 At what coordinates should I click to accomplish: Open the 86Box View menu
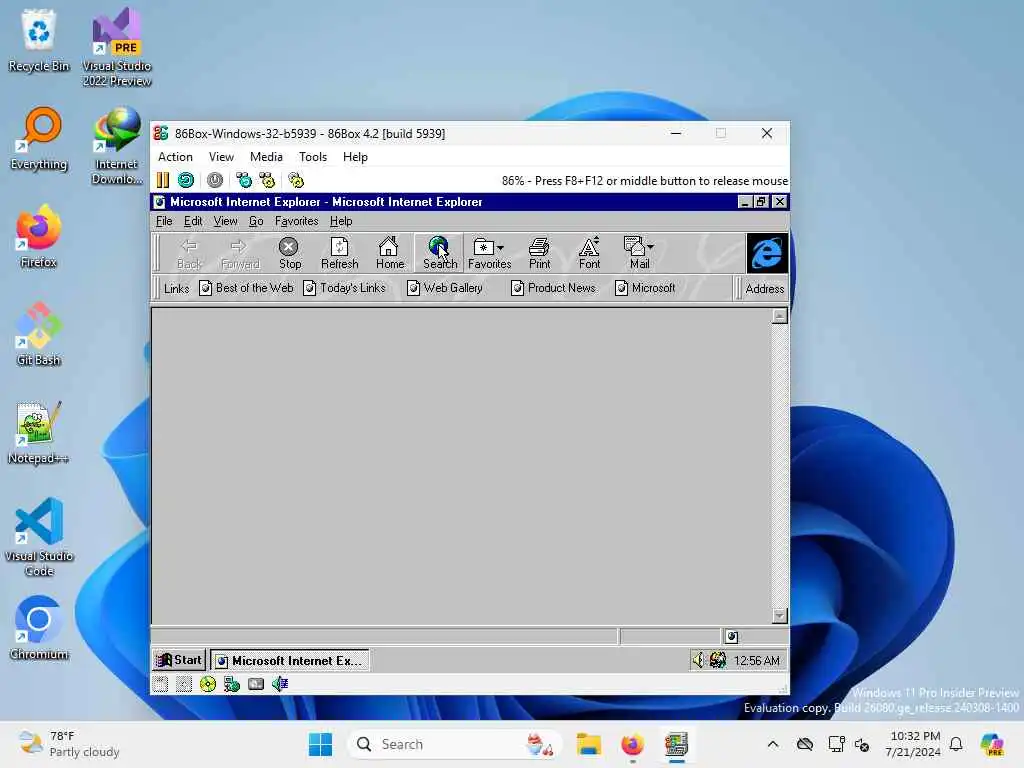point(221,157)
